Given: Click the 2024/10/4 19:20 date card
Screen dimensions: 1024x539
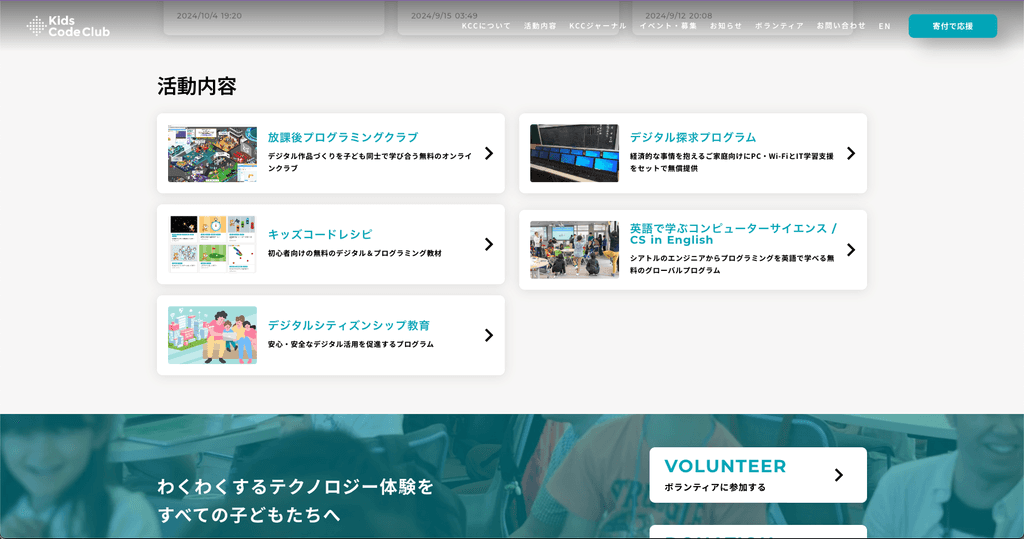Looking at the screenshot, I should 274,17.
